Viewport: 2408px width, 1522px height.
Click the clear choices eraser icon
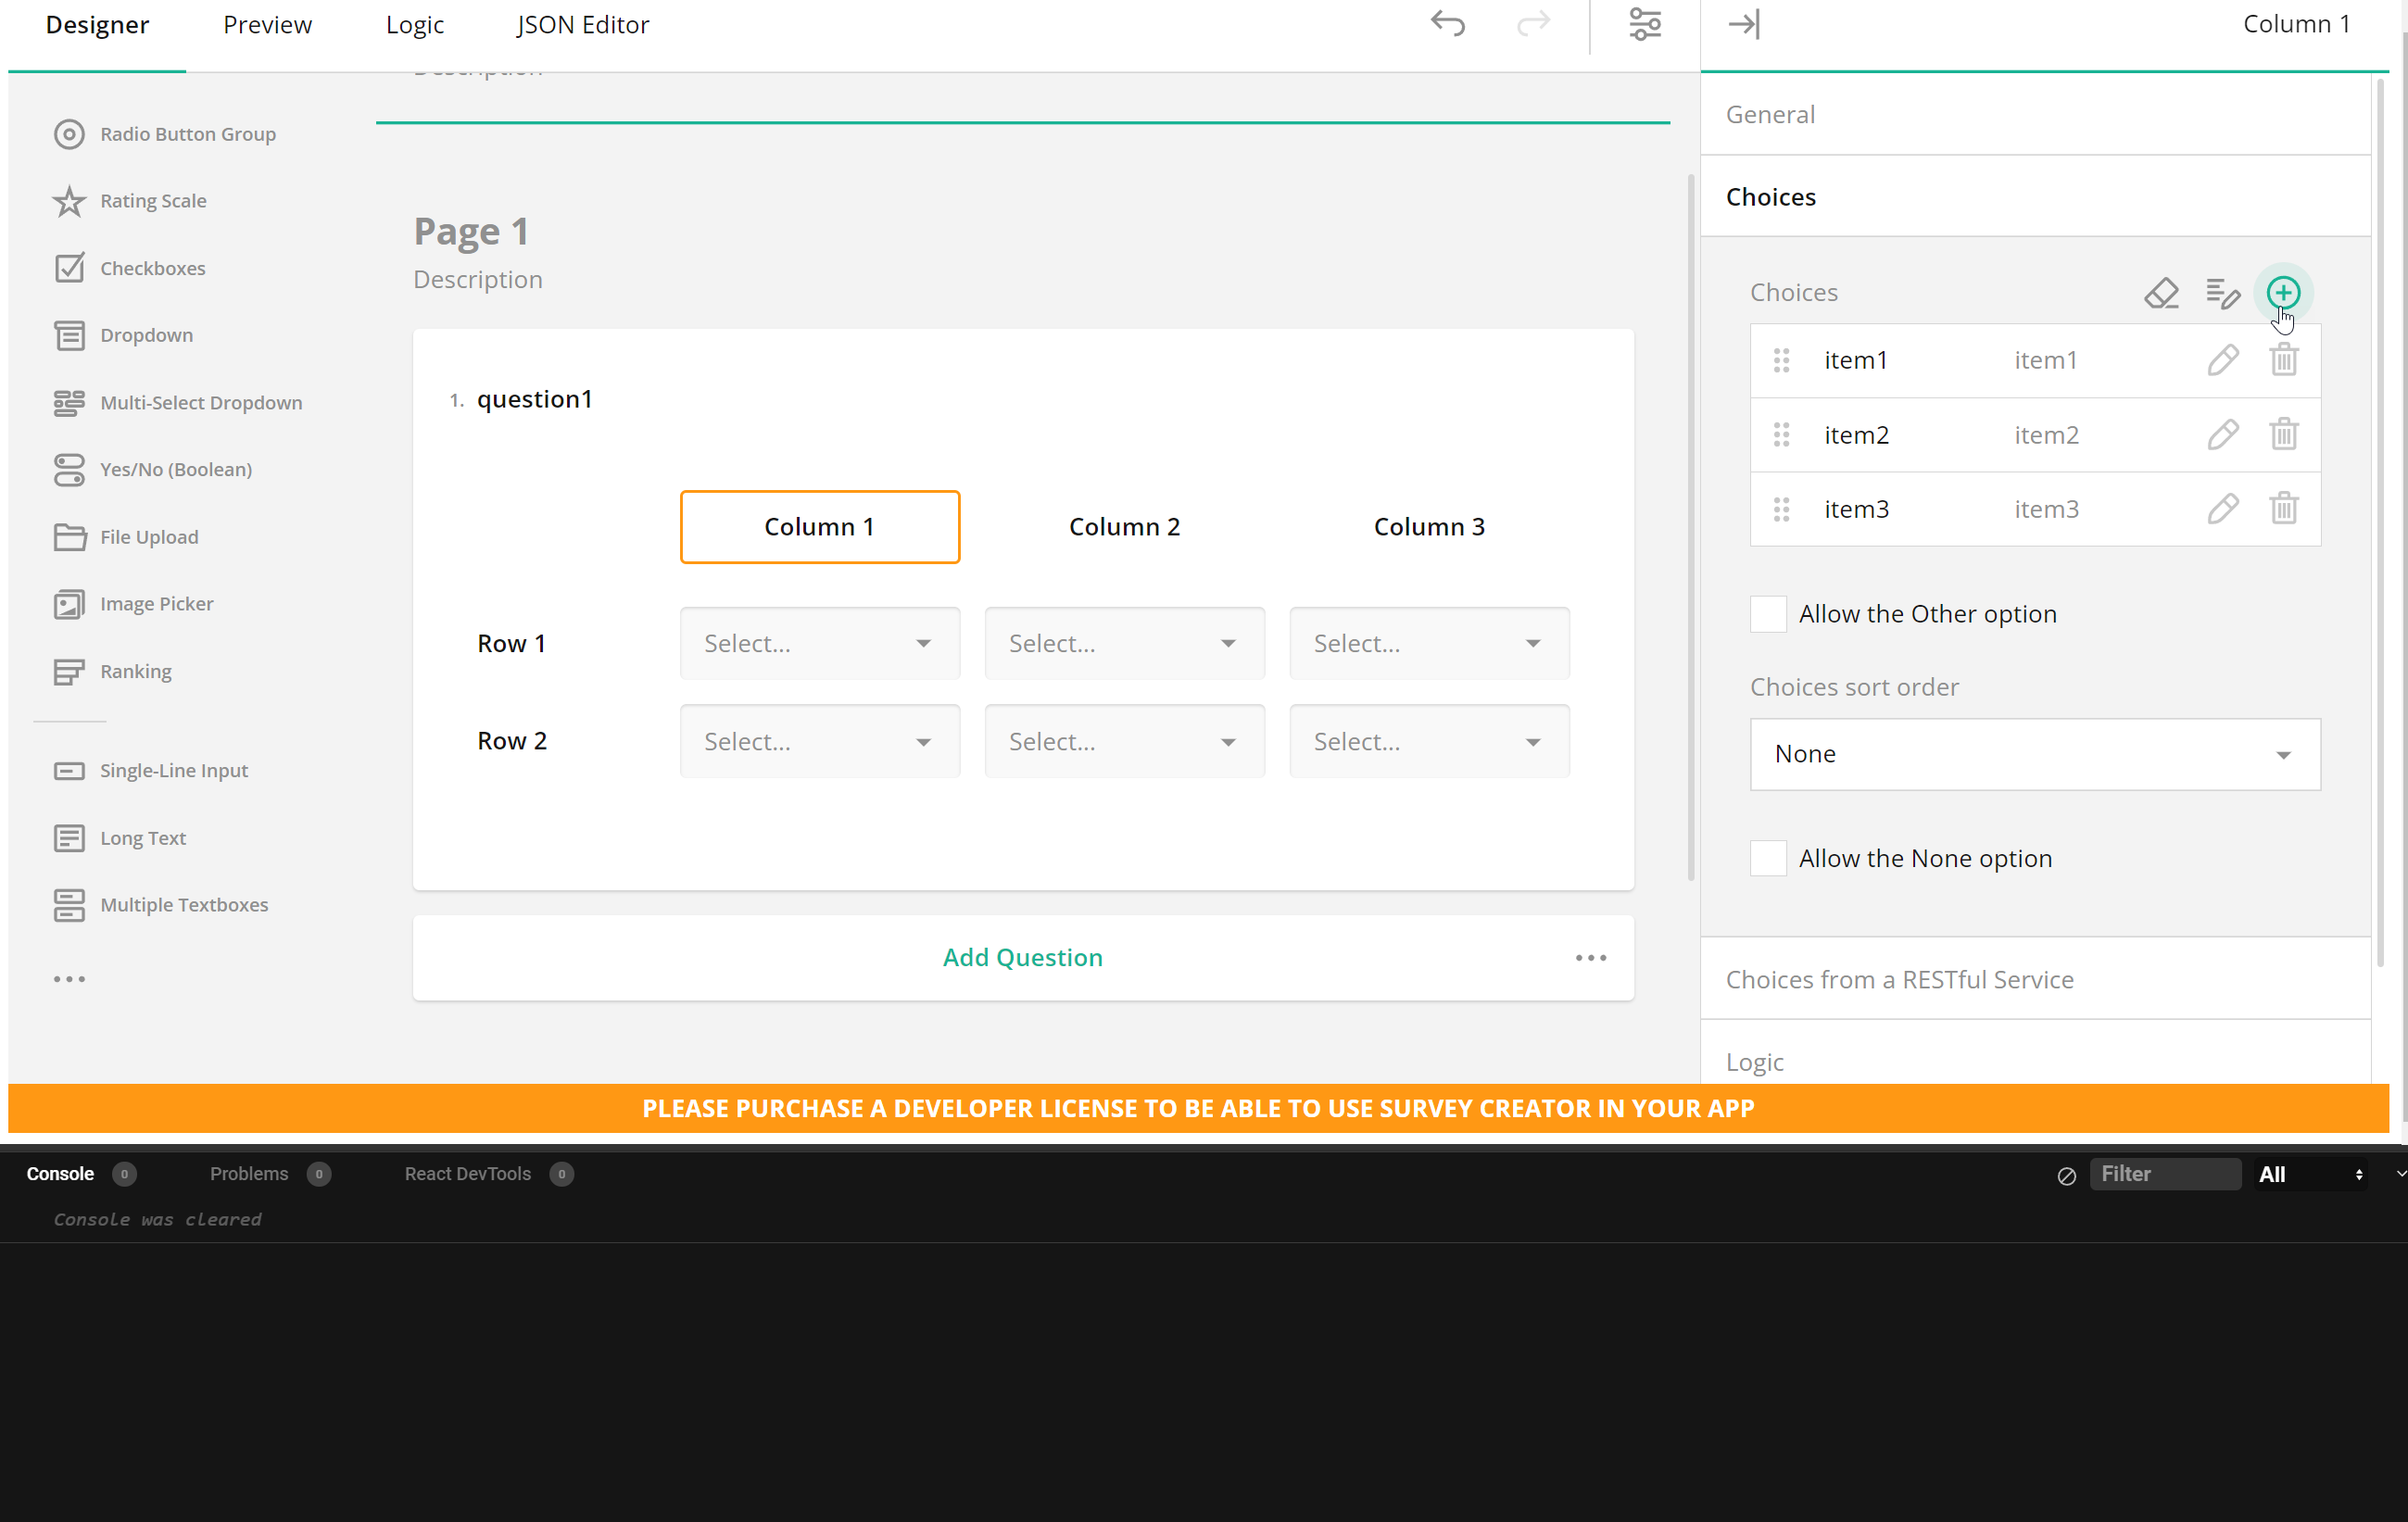tap(2160, 293)
